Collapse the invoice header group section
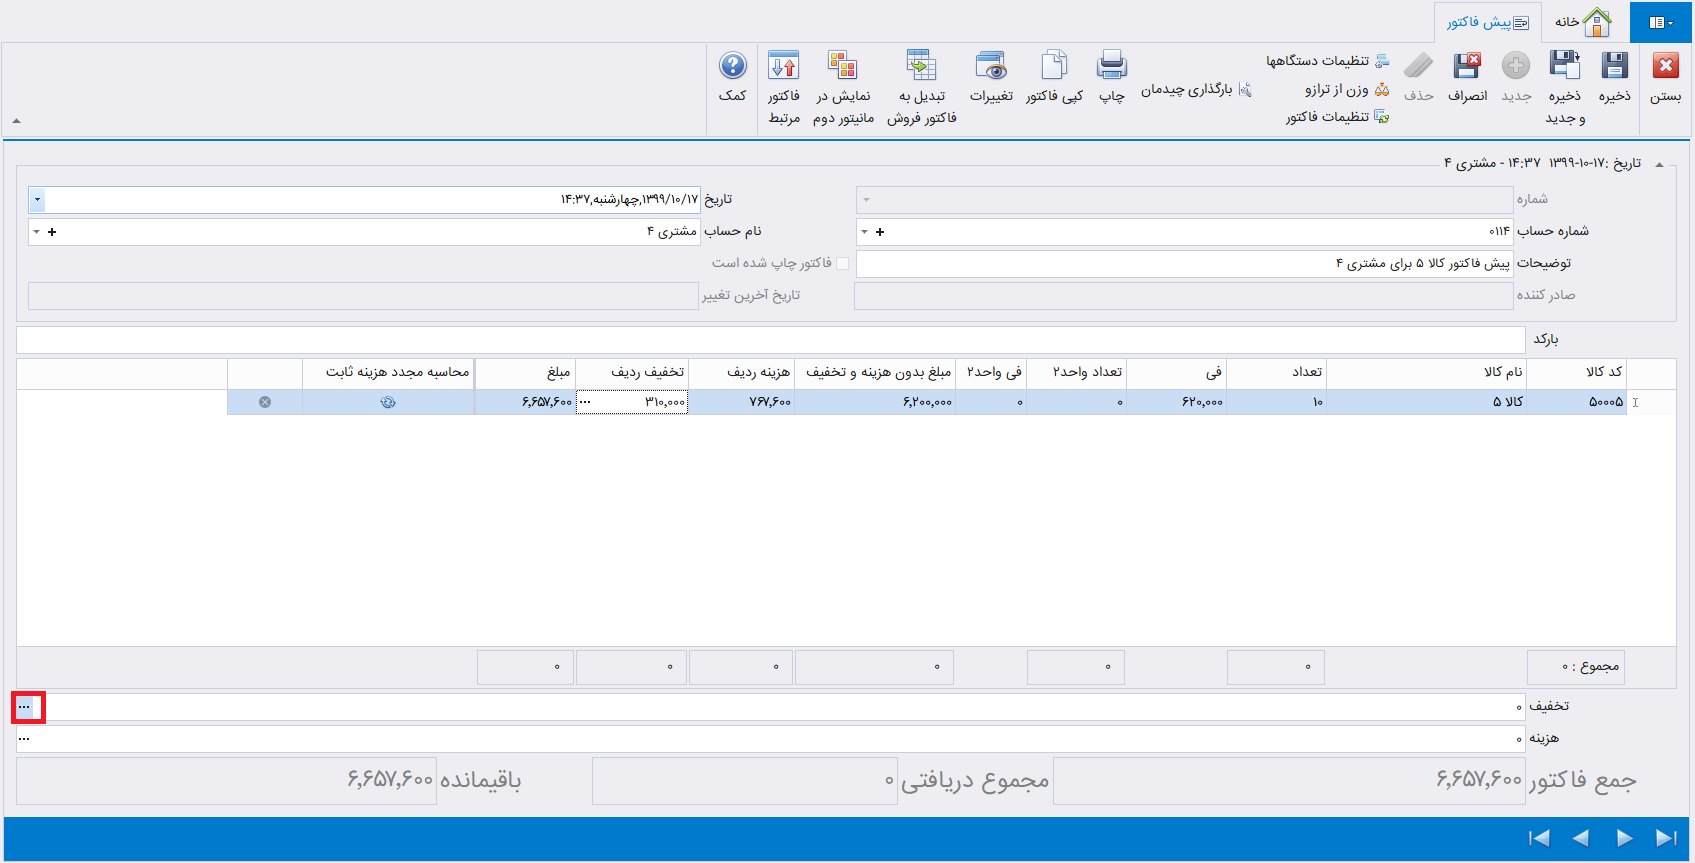The image size is (1695, 863). tap(1660, 164)
